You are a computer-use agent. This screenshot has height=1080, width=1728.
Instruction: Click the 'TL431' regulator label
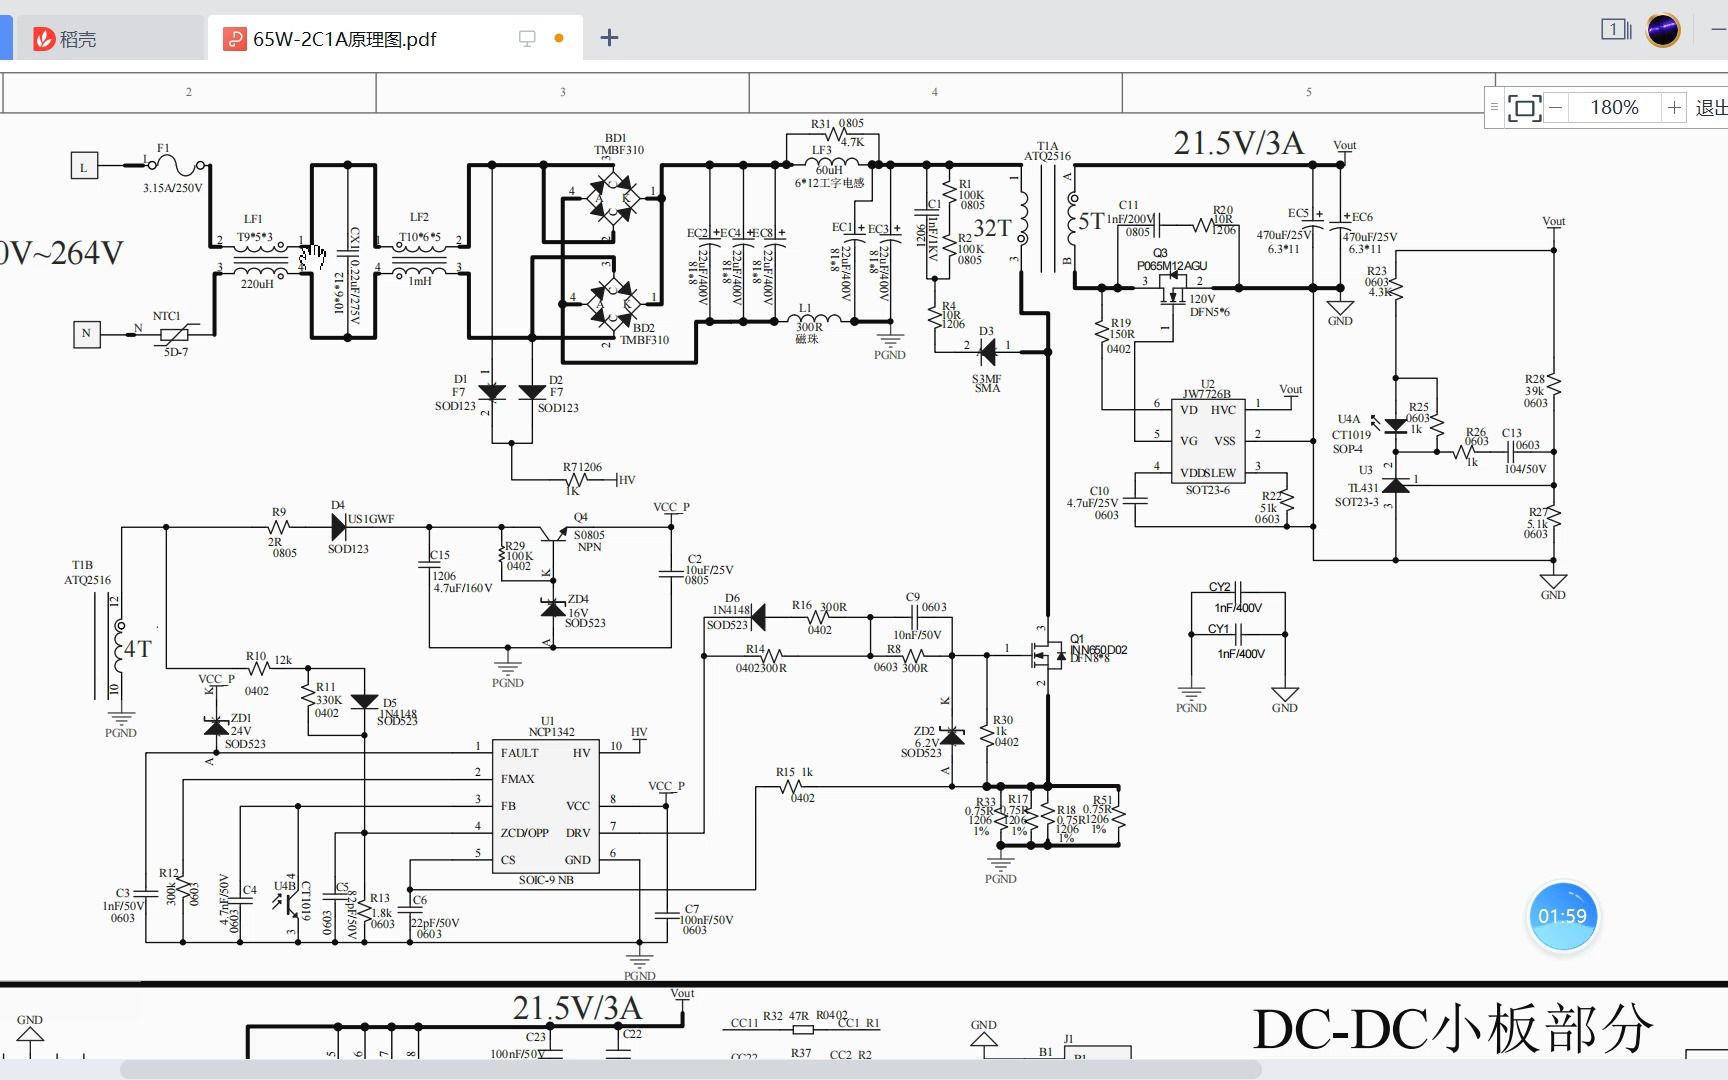pos(1363,488)
